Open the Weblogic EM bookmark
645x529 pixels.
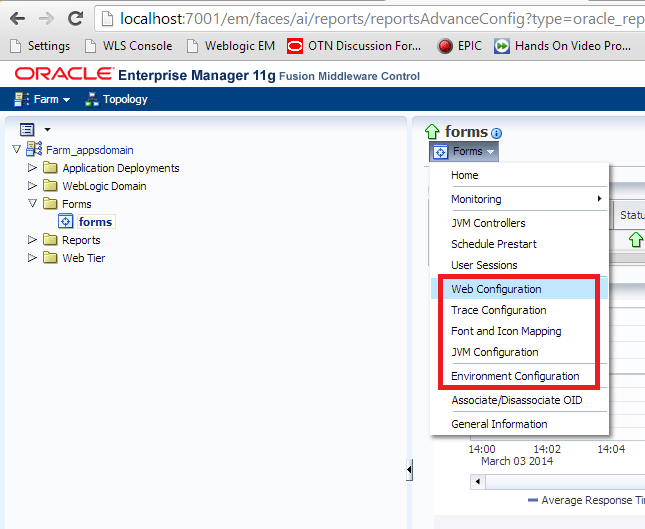click(x=231, y=46)
